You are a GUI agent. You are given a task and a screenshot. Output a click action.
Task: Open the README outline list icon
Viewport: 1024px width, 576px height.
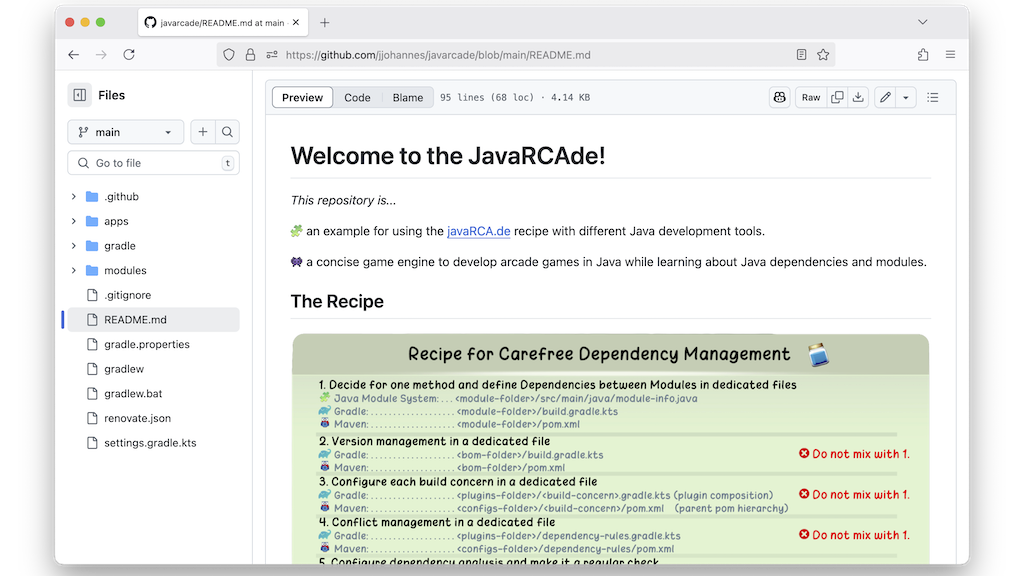click(932, 97)
